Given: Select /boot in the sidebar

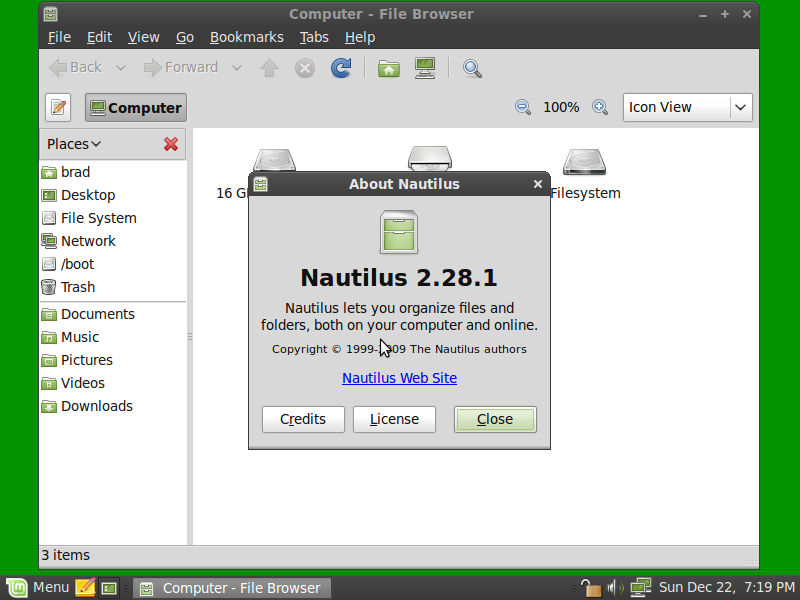Looking at the screenshot, I should coord(113,264).
